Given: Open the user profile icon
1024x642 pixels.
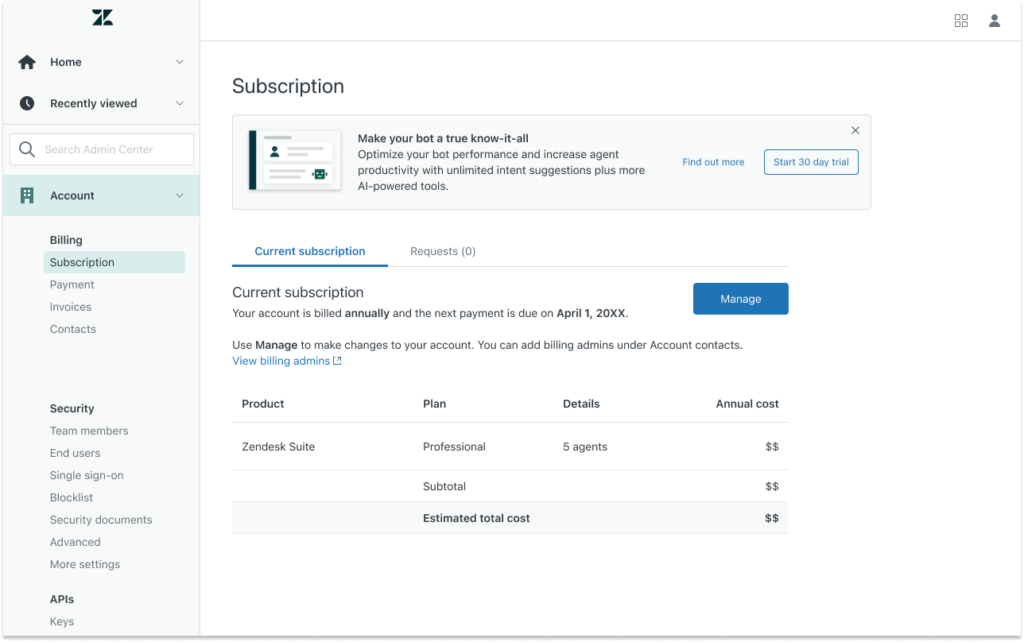Looking at the screenshot, I should coord(994,20).
